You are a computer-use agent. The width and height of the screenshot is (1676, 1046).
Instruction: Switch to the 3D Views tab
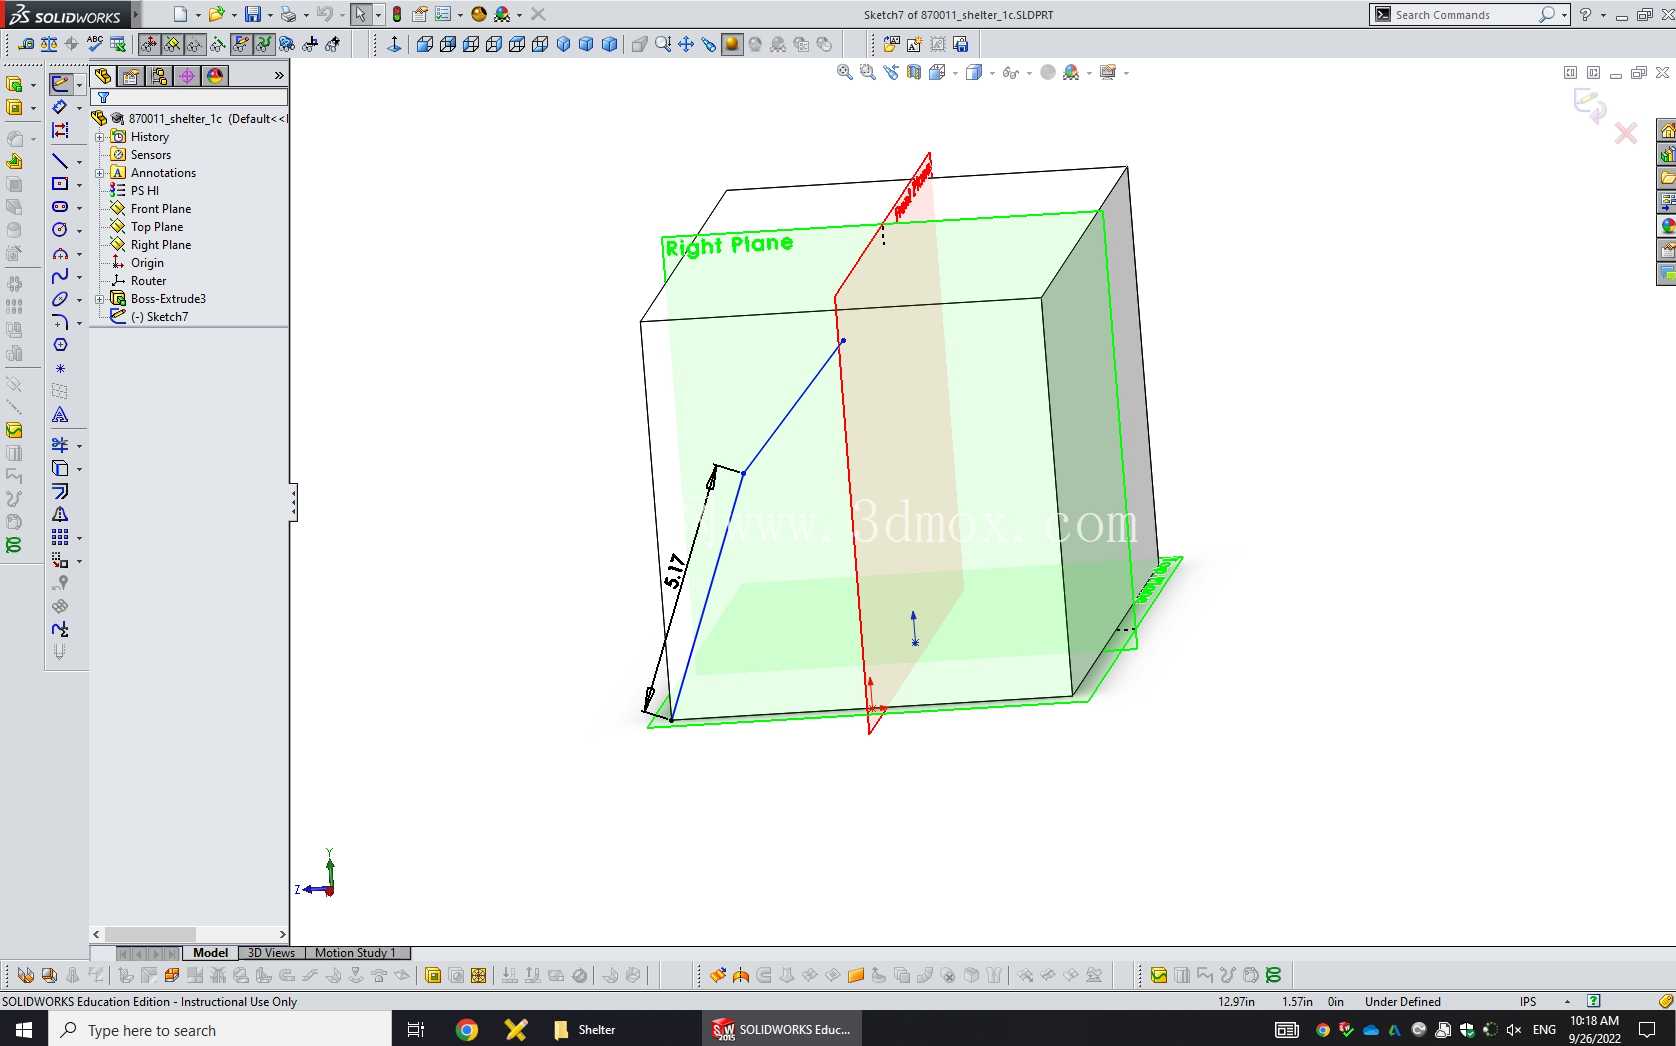click(x=271, y=953)
